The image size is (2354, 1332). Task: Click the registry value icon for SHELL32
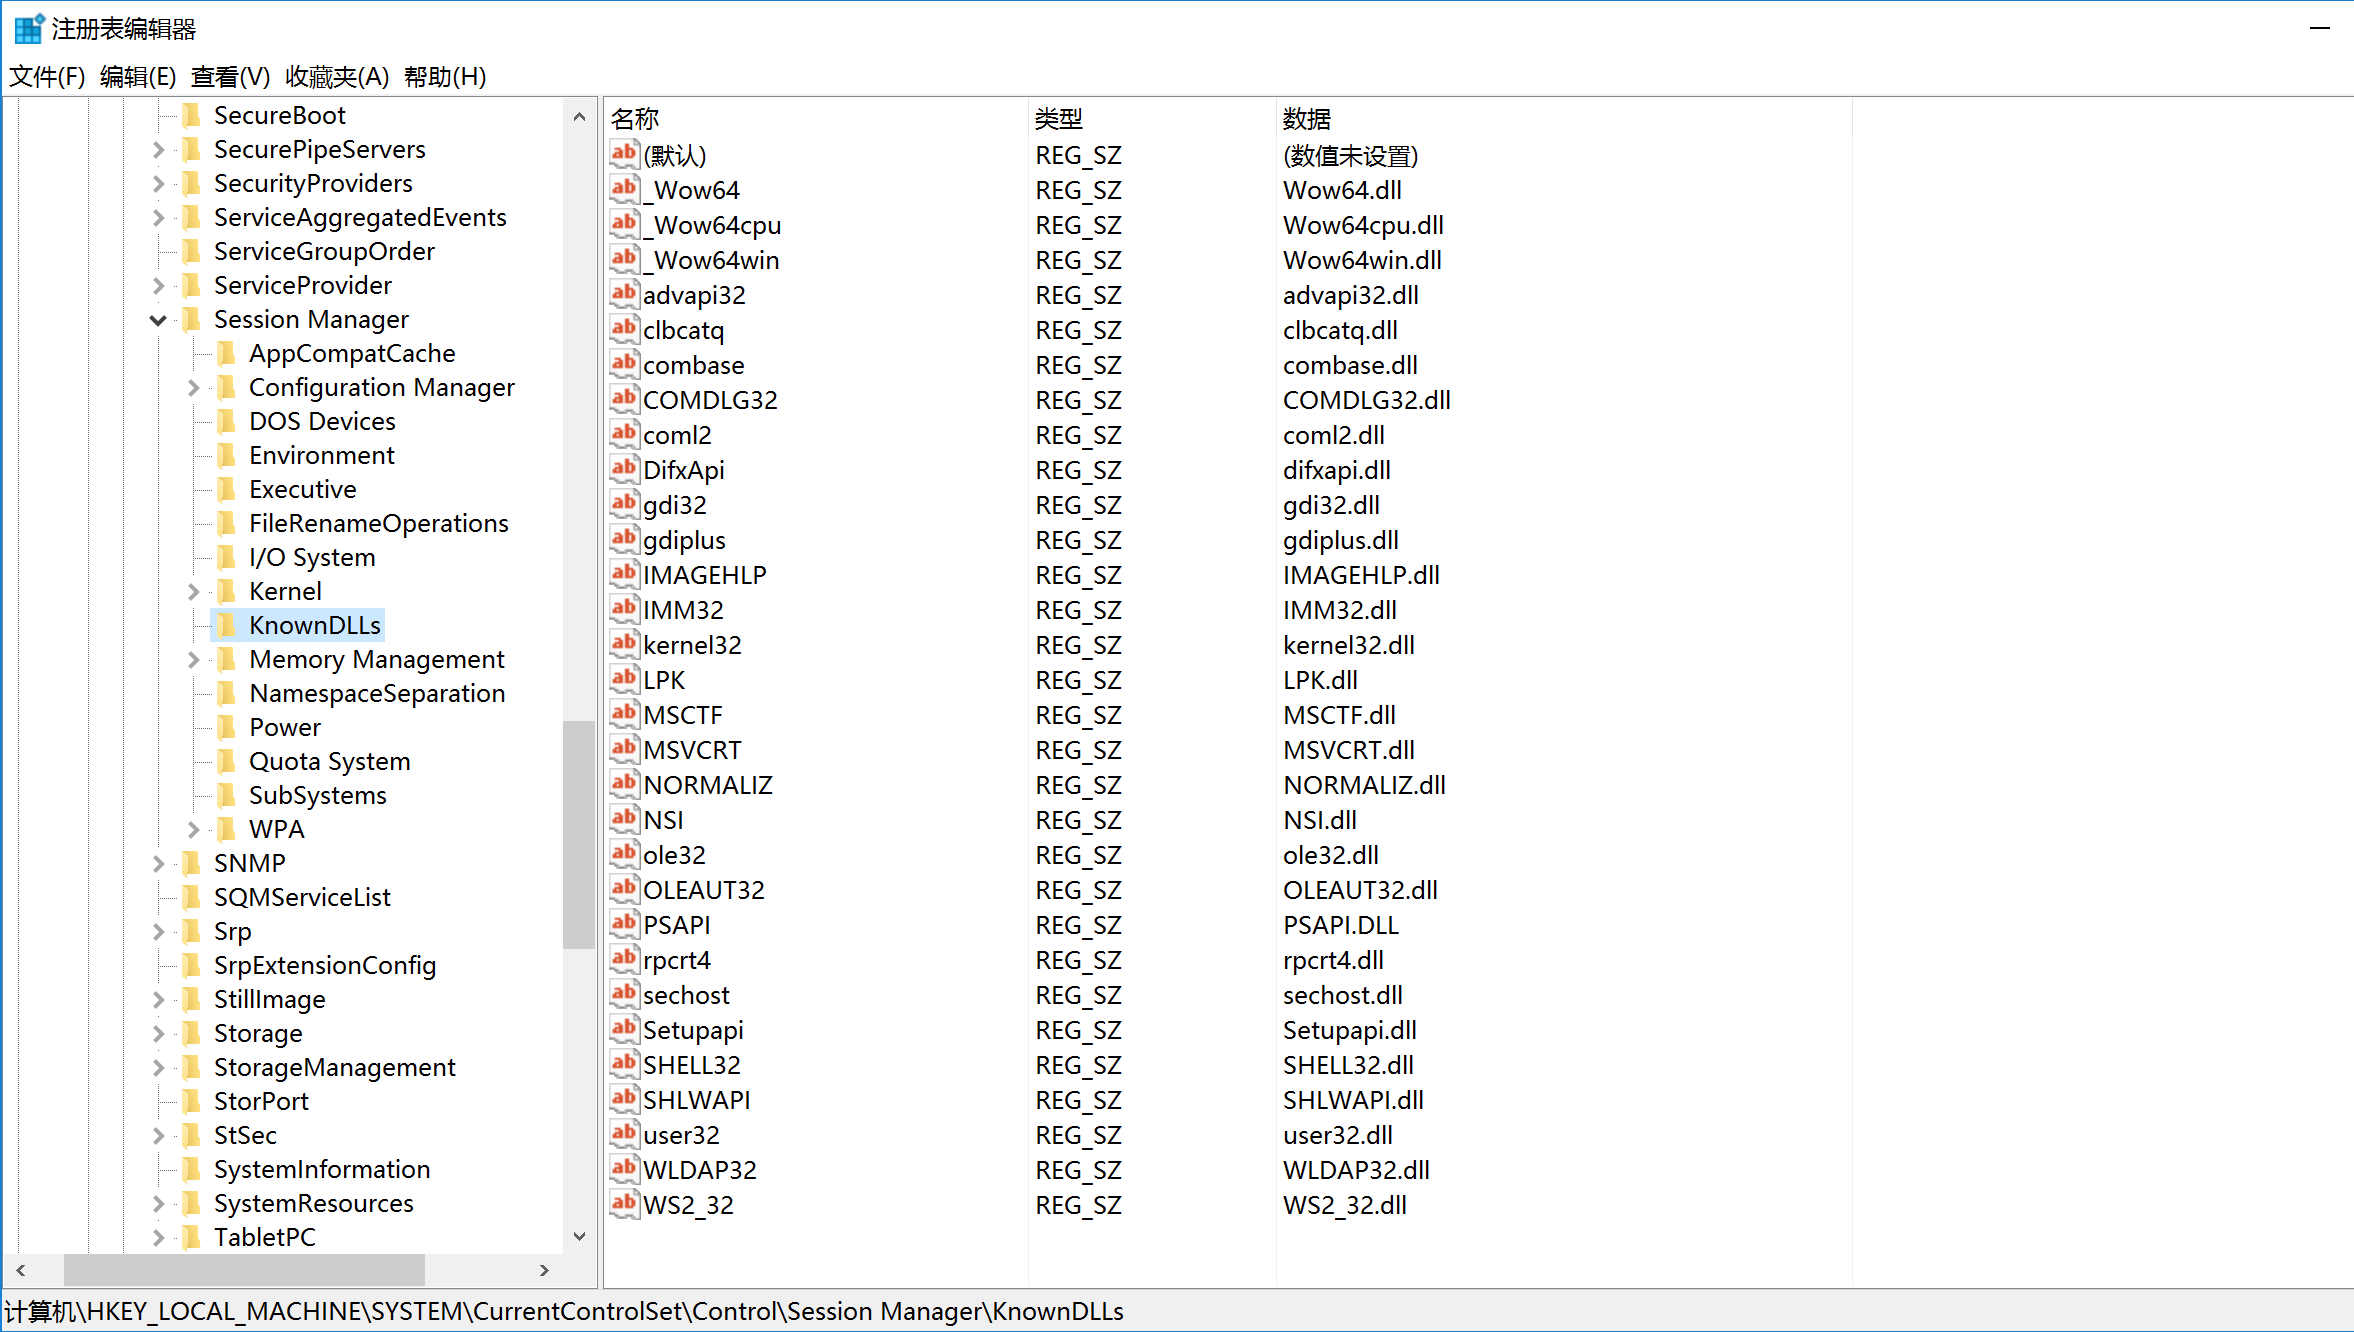(624, 1064)
